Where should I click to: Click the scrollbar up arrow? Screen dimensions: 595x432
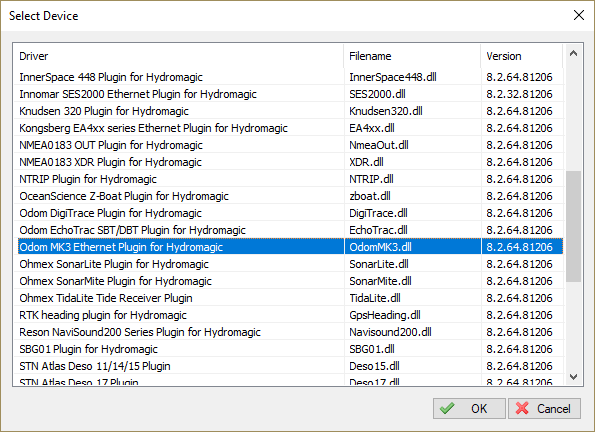tap(573, 54)
